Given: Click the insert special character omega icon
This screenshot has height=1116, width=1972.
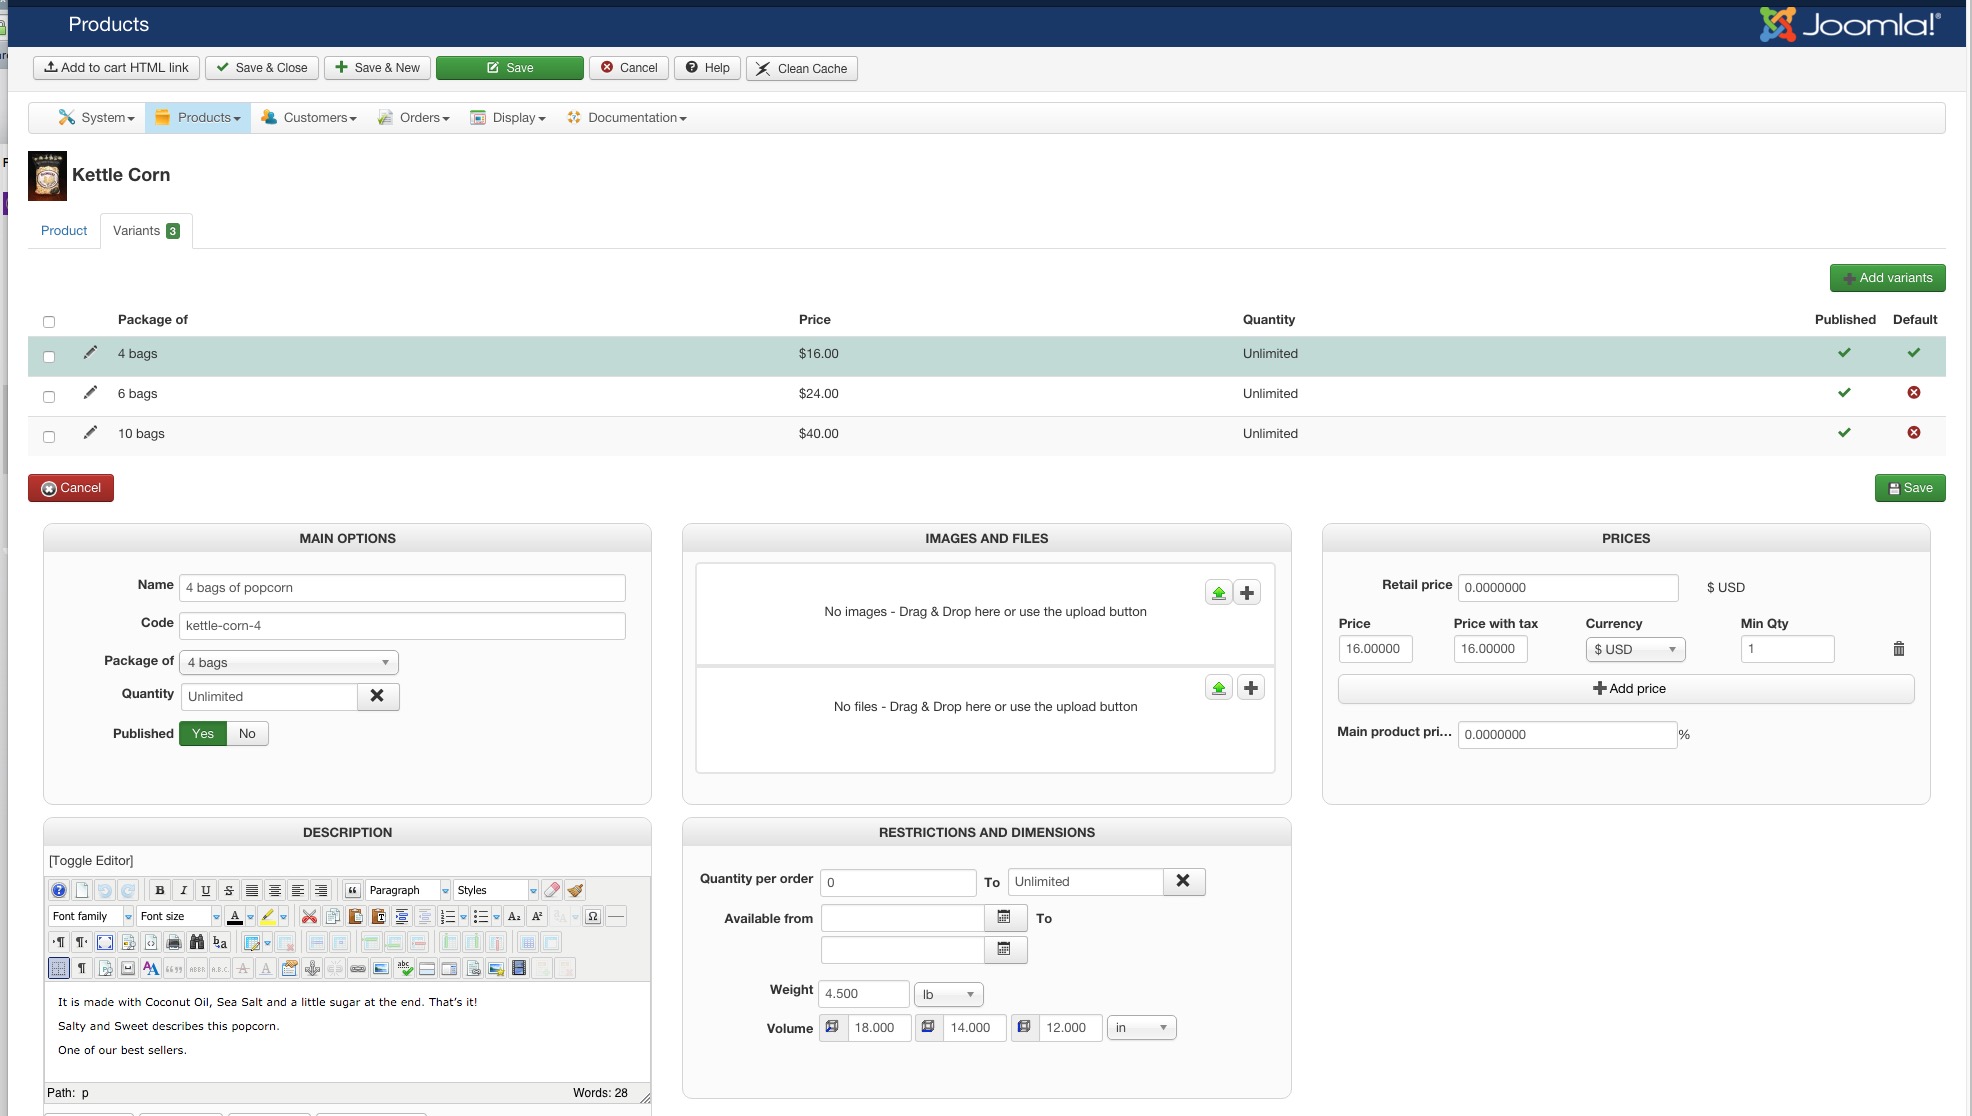Looking at the screenshot, I should tap(593, 916).
